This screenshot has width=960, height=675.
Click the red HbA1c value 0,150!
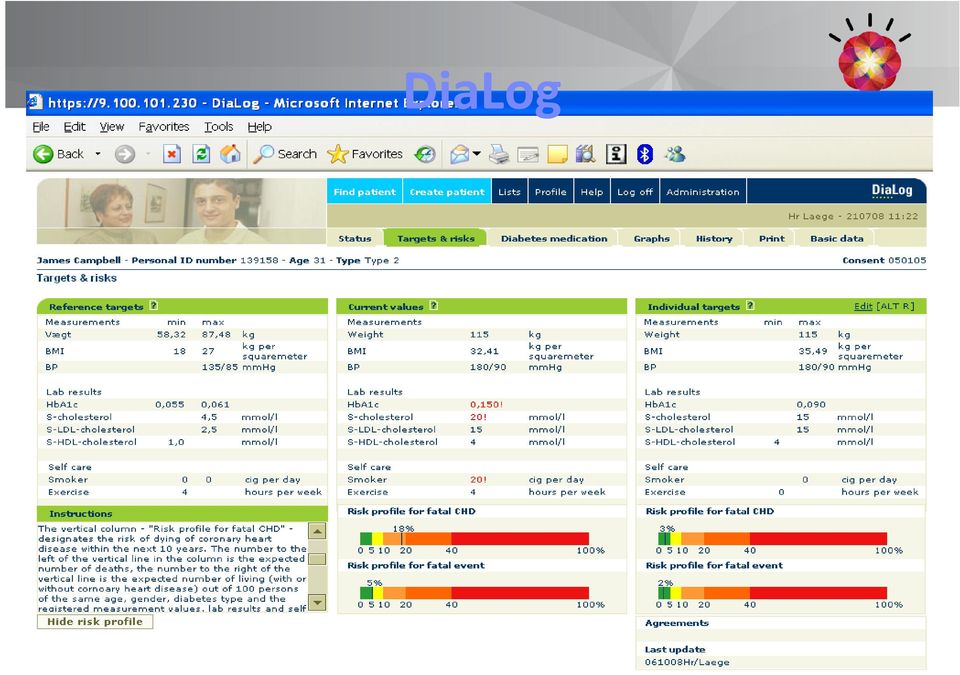click(x=487, y=404)
